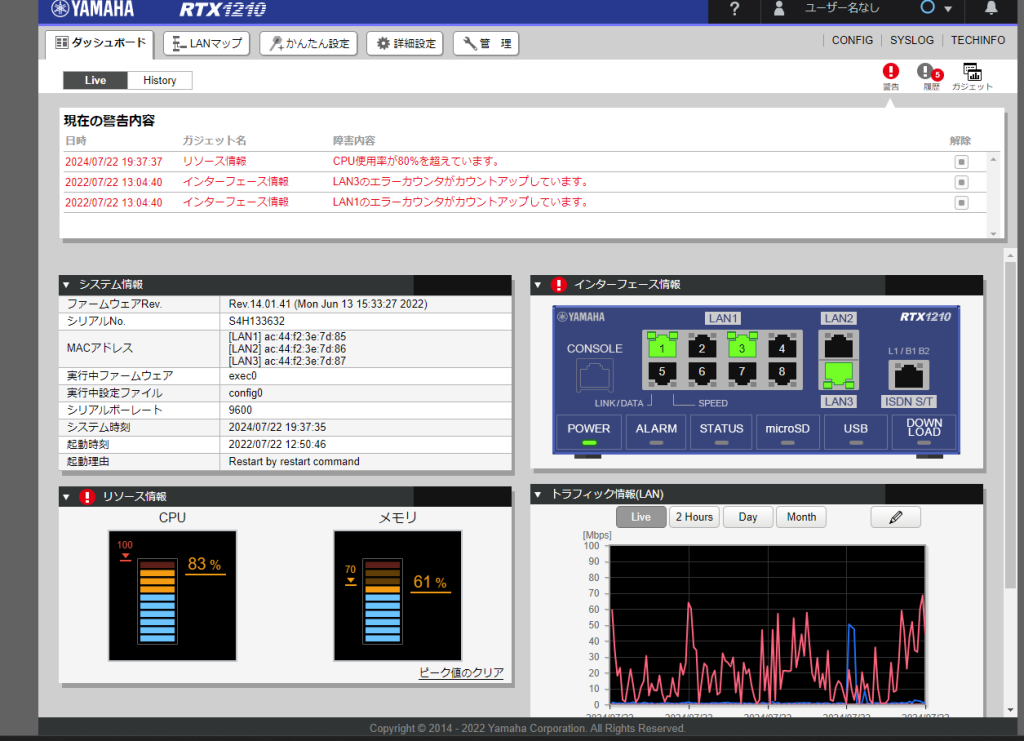Click the CPU usage bar meter
Screen dimensions: 1024x741
pyautogui.click(x=158, y=600)
